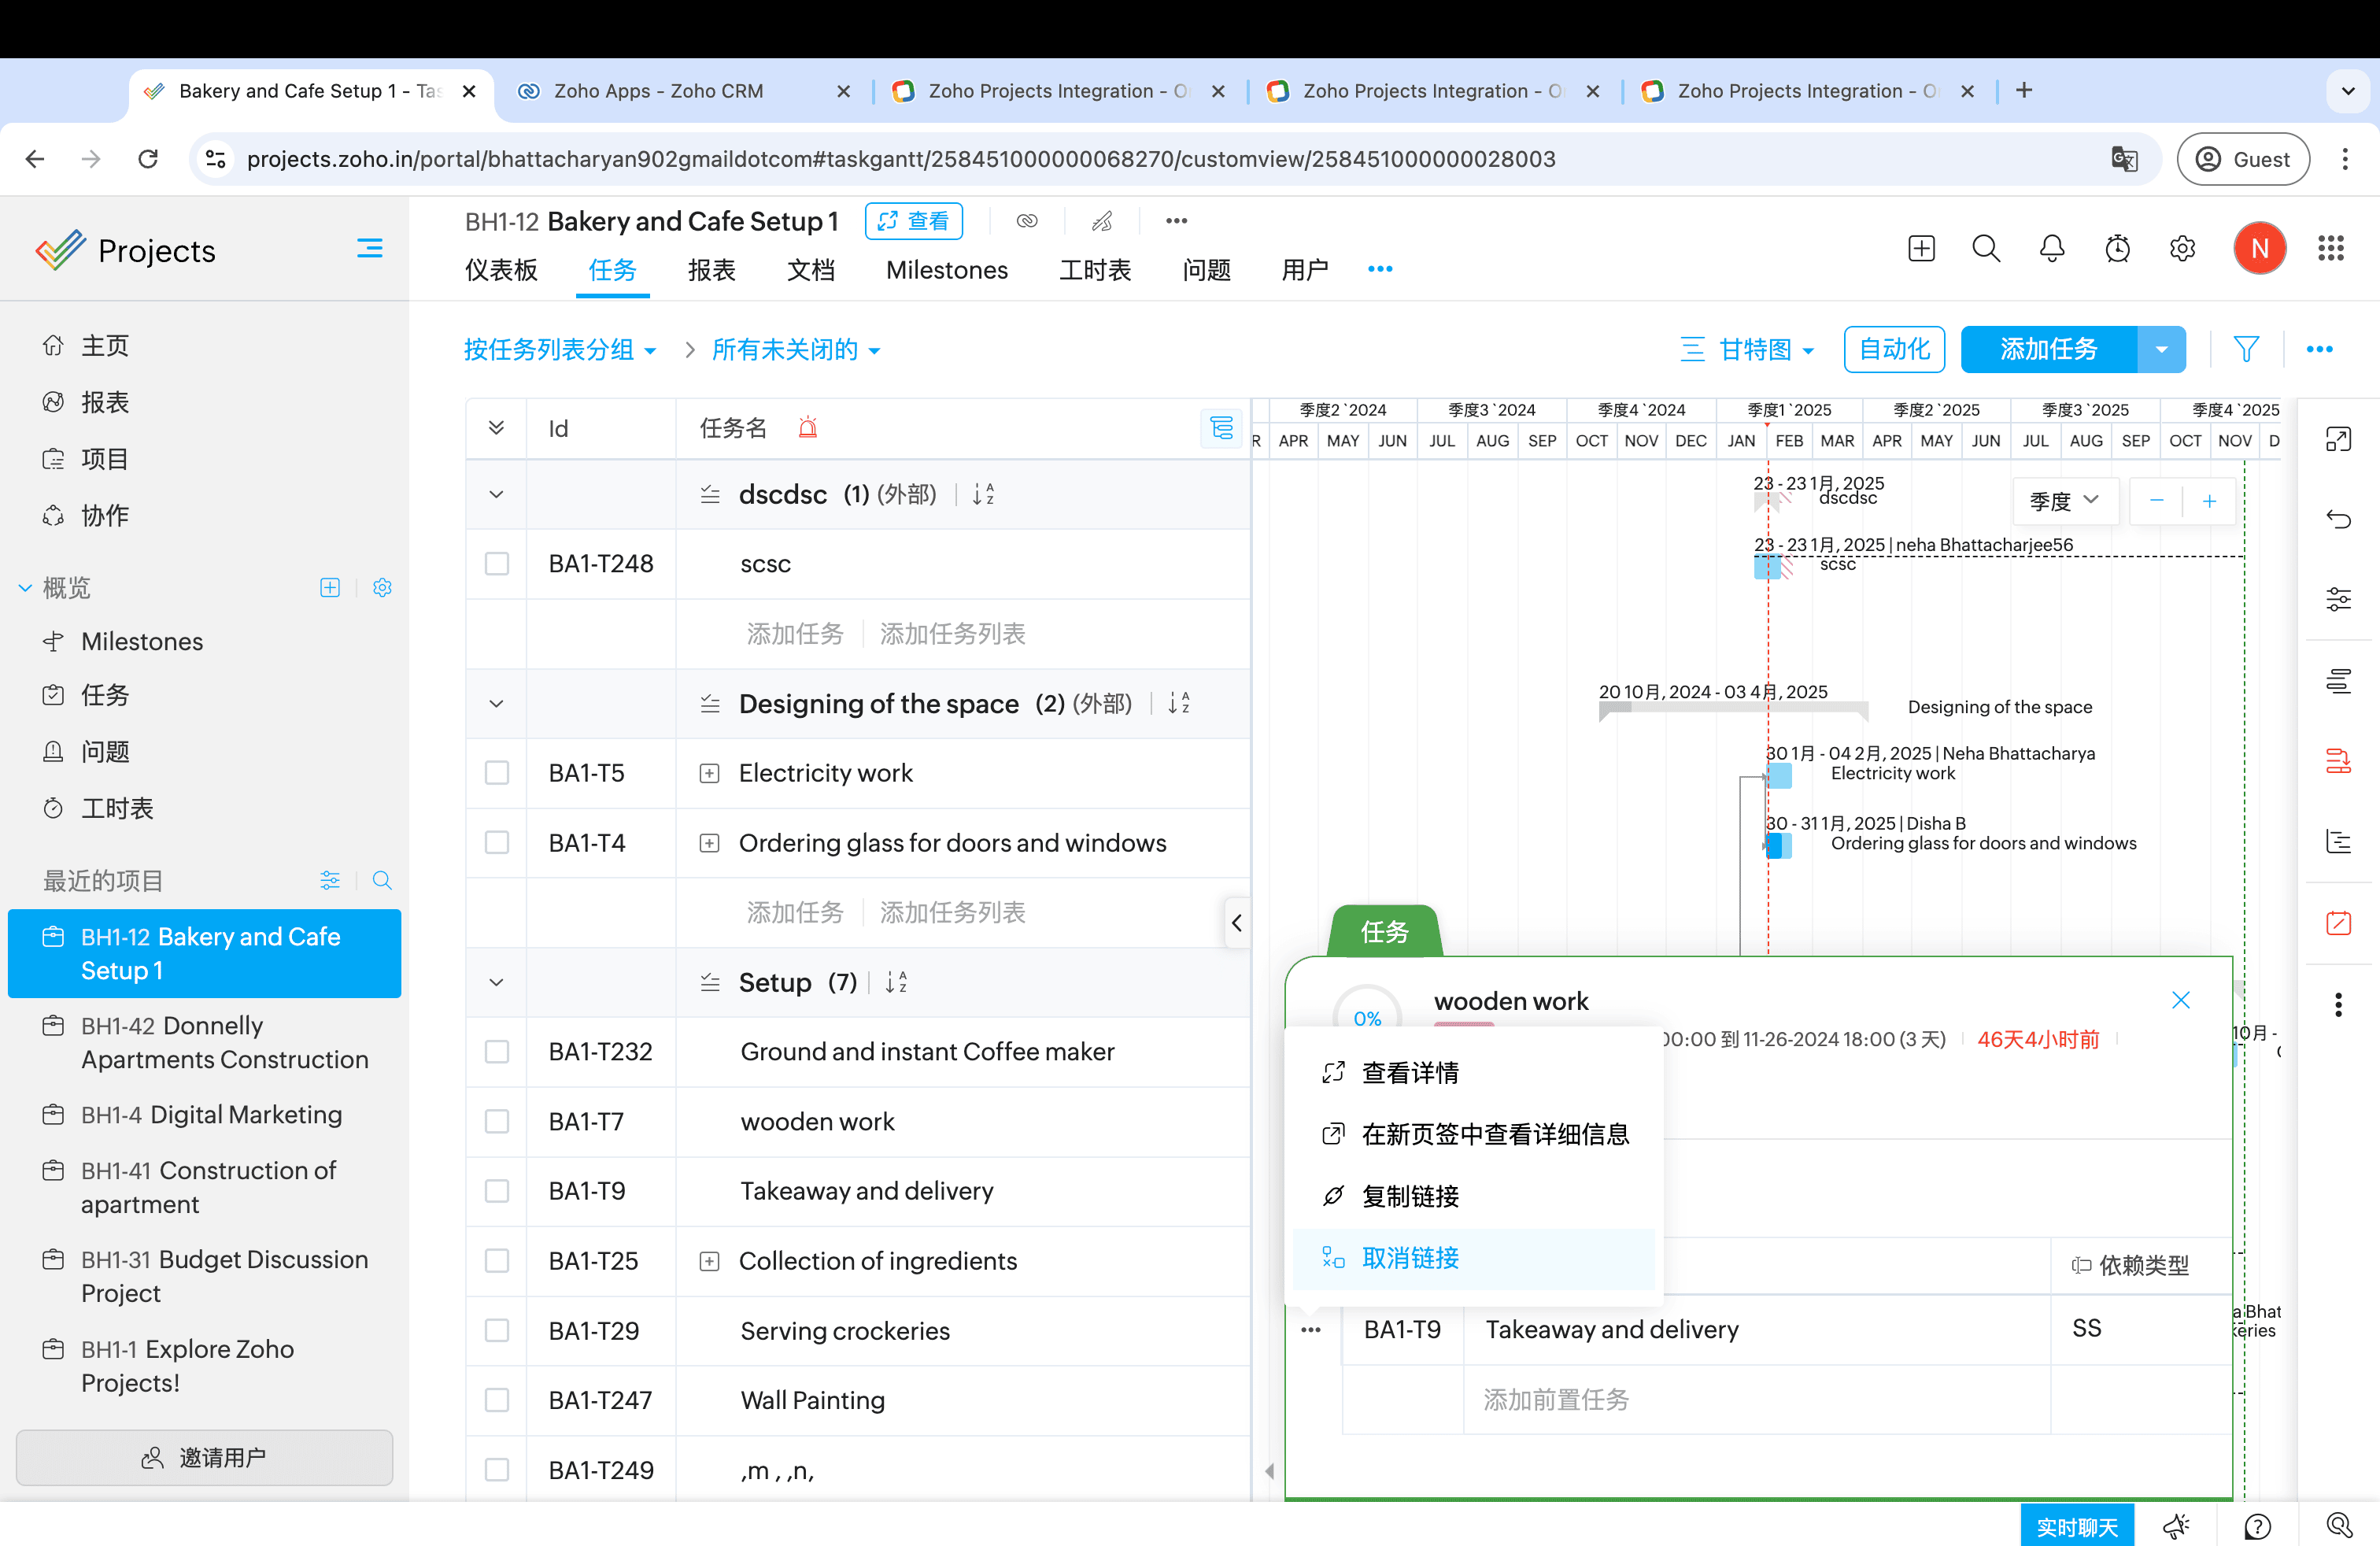Click the 自动化 button

pyautogui.click(x=1893, y=349)
